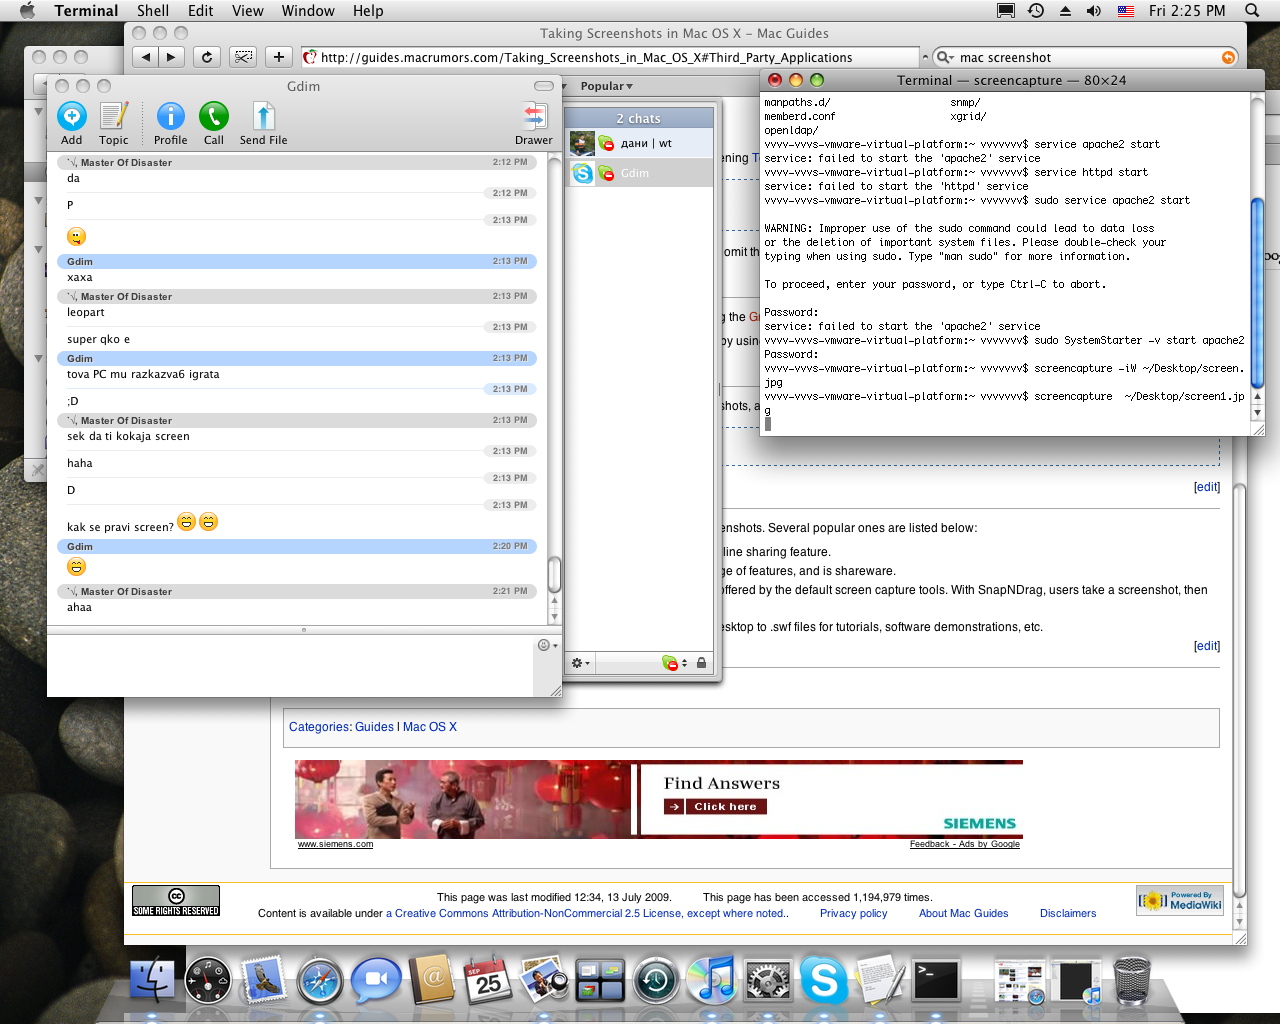Open iCal from the Dock
This screenshot has height=1024, width=1280.
[488, 980]
